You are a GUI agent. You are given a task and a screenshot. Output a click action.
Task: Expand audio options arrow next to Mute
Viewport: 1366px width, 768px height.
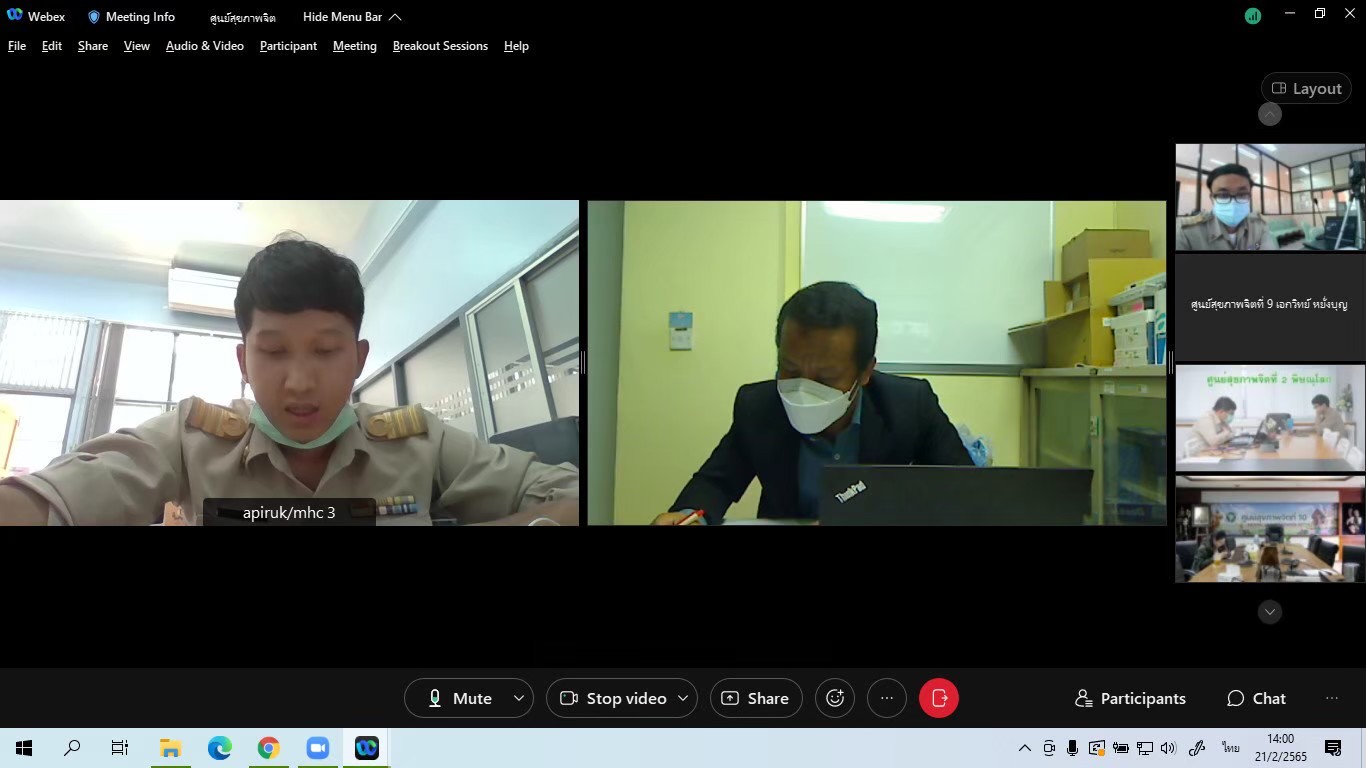coord(518,698)
